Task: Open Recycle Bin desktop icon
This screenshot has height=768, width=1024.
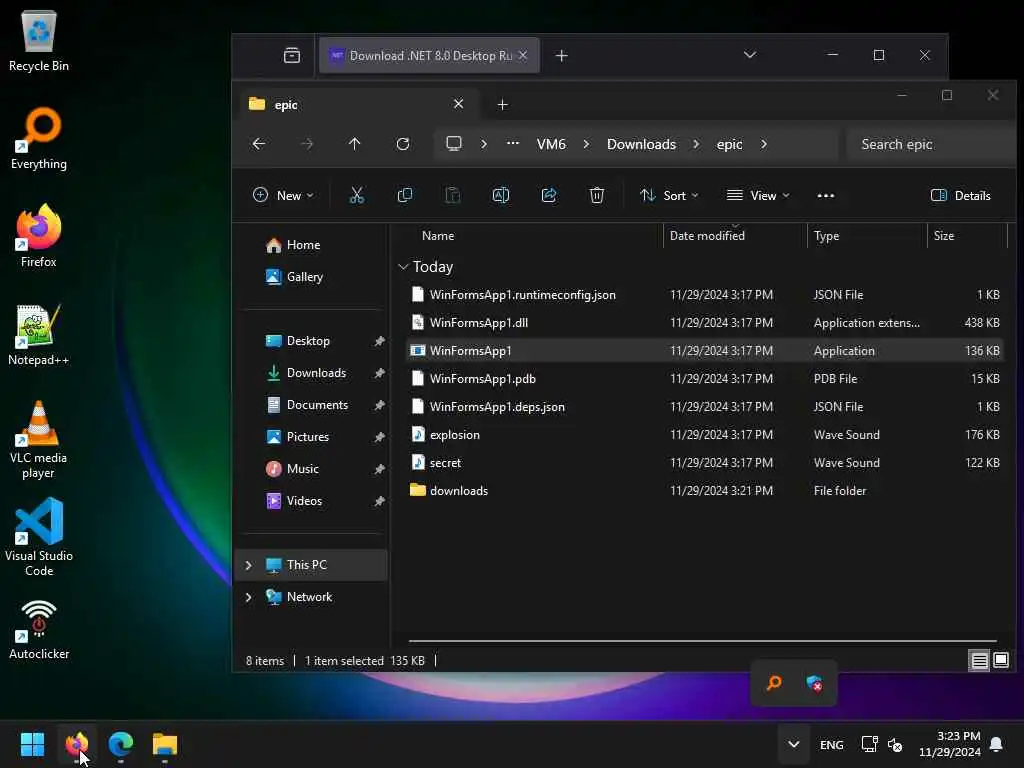Action: click(x=39, y=41)
